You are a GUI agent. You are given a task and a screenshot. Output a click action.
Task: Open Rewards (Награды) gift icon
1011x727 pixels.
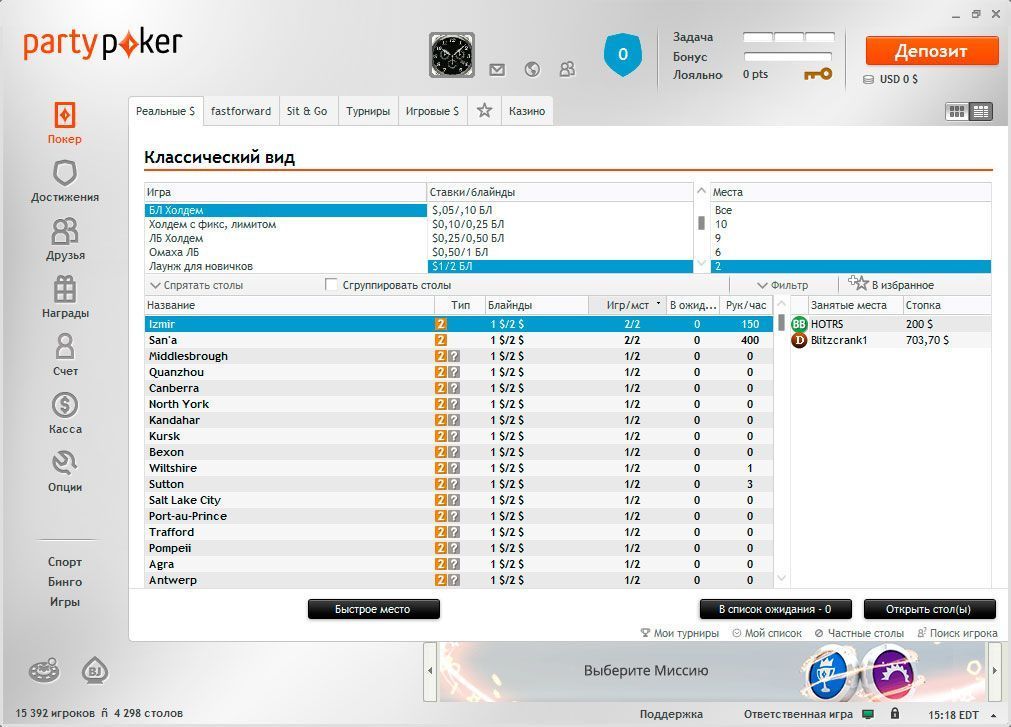pyautogui.click(x=64, y=289)
